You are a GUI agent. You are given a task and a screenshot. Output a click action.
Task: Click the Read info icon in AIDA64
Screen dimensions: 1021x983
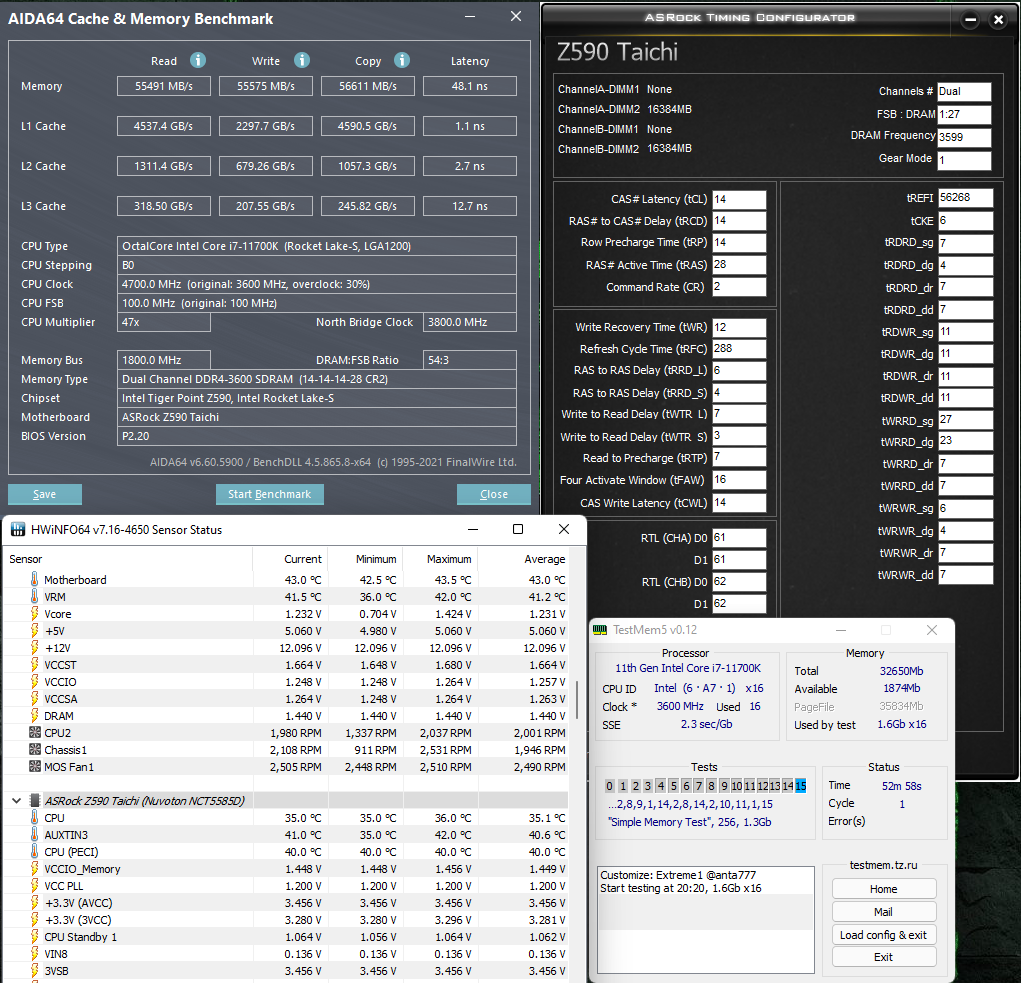coord(198,60)
